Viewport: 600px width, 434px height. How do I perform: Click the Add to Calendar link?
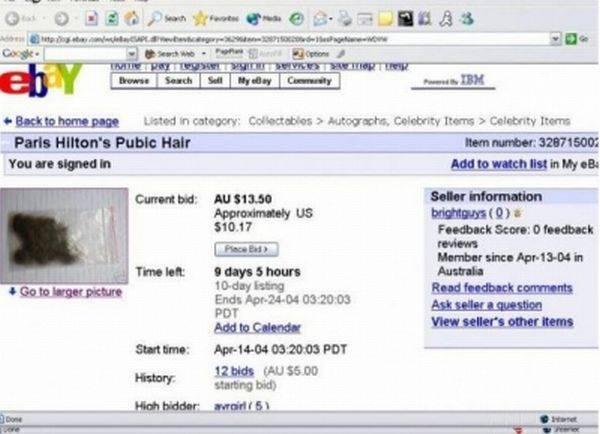click(x=258, y=328)
